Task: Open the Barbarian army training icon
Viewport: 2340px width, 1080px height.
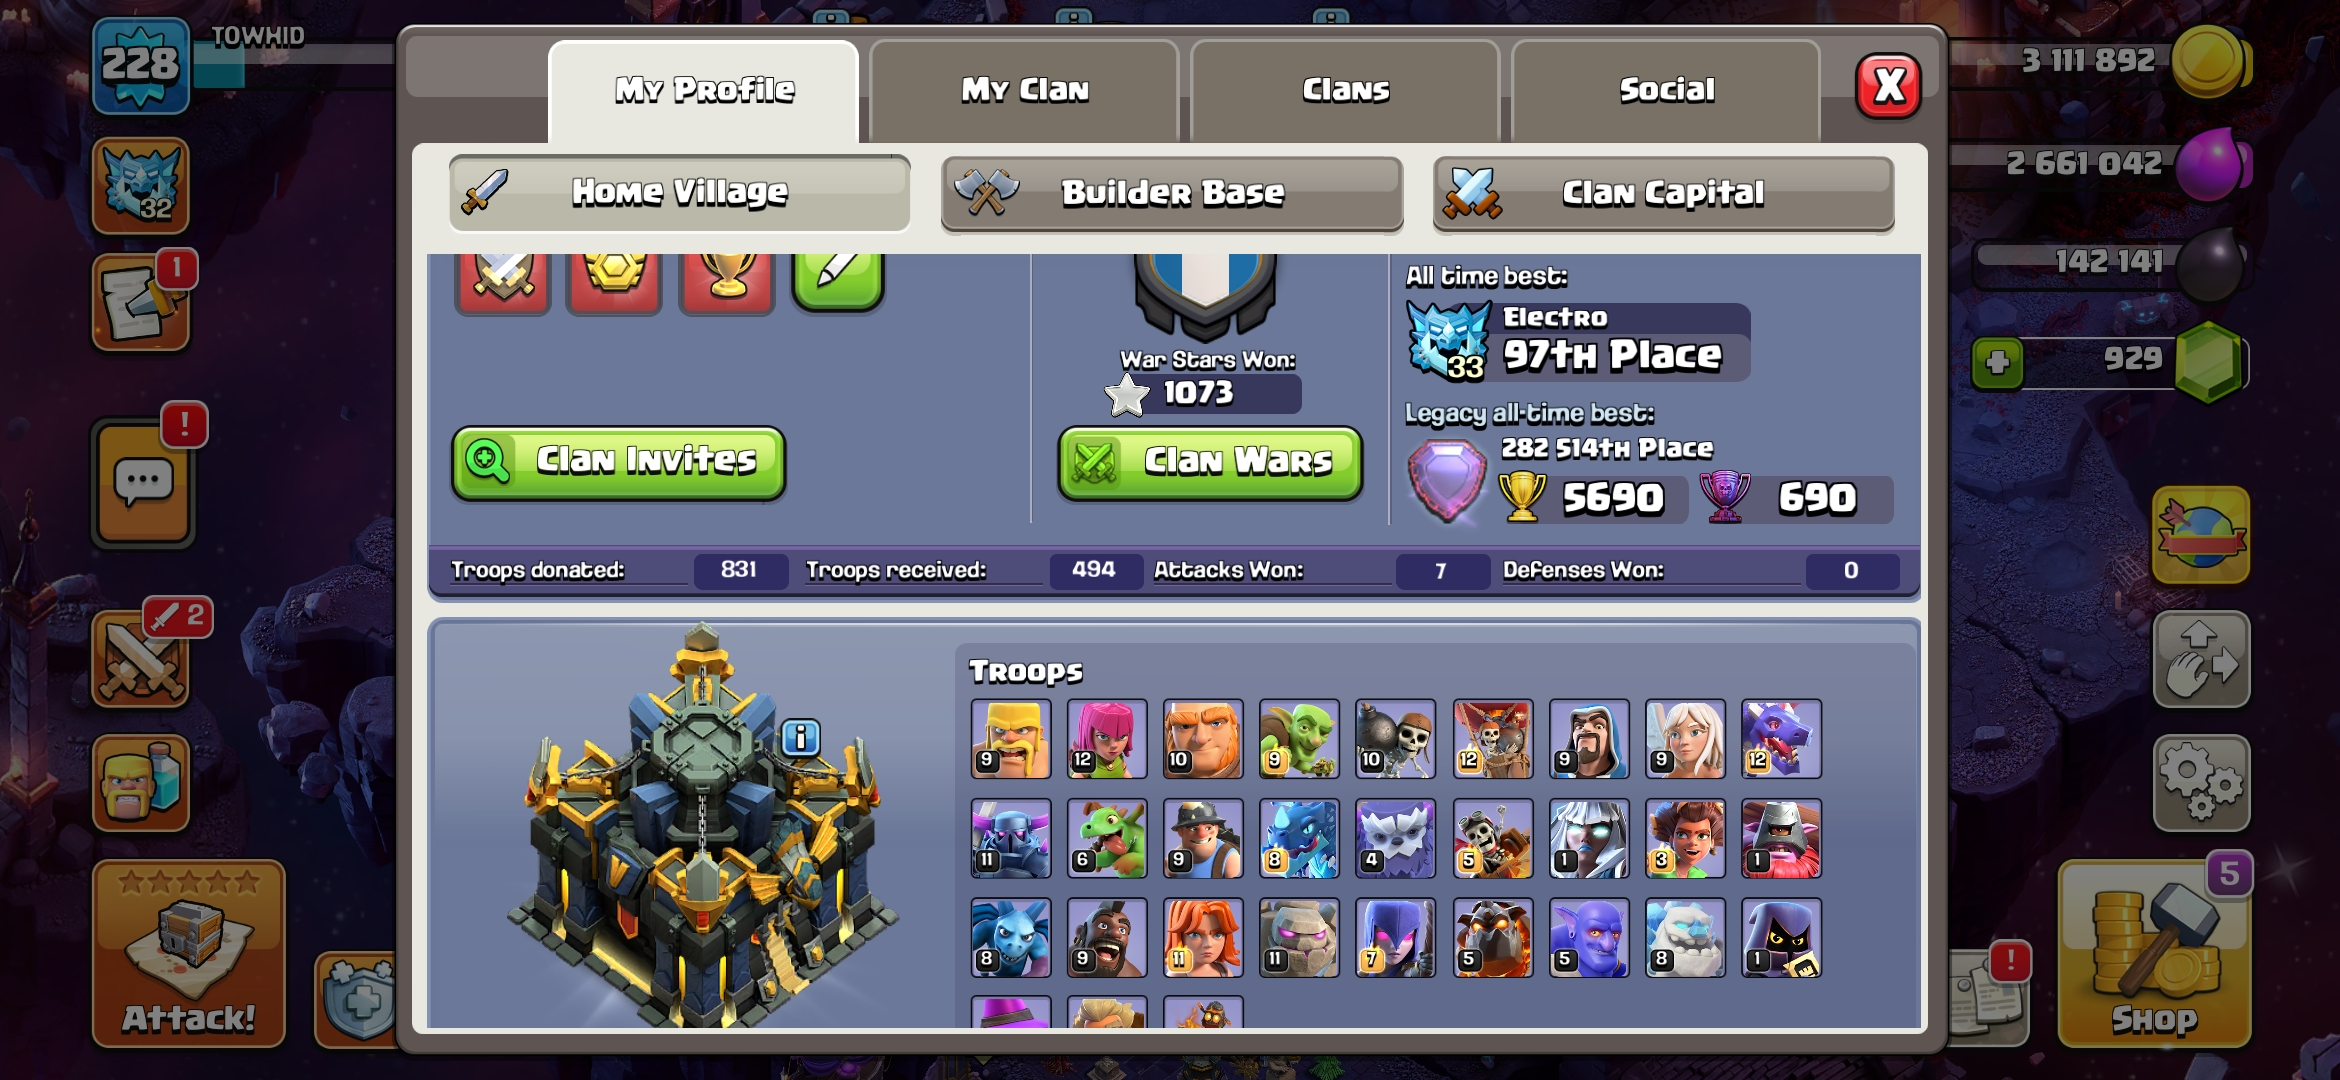Action: tap(141, 783)
